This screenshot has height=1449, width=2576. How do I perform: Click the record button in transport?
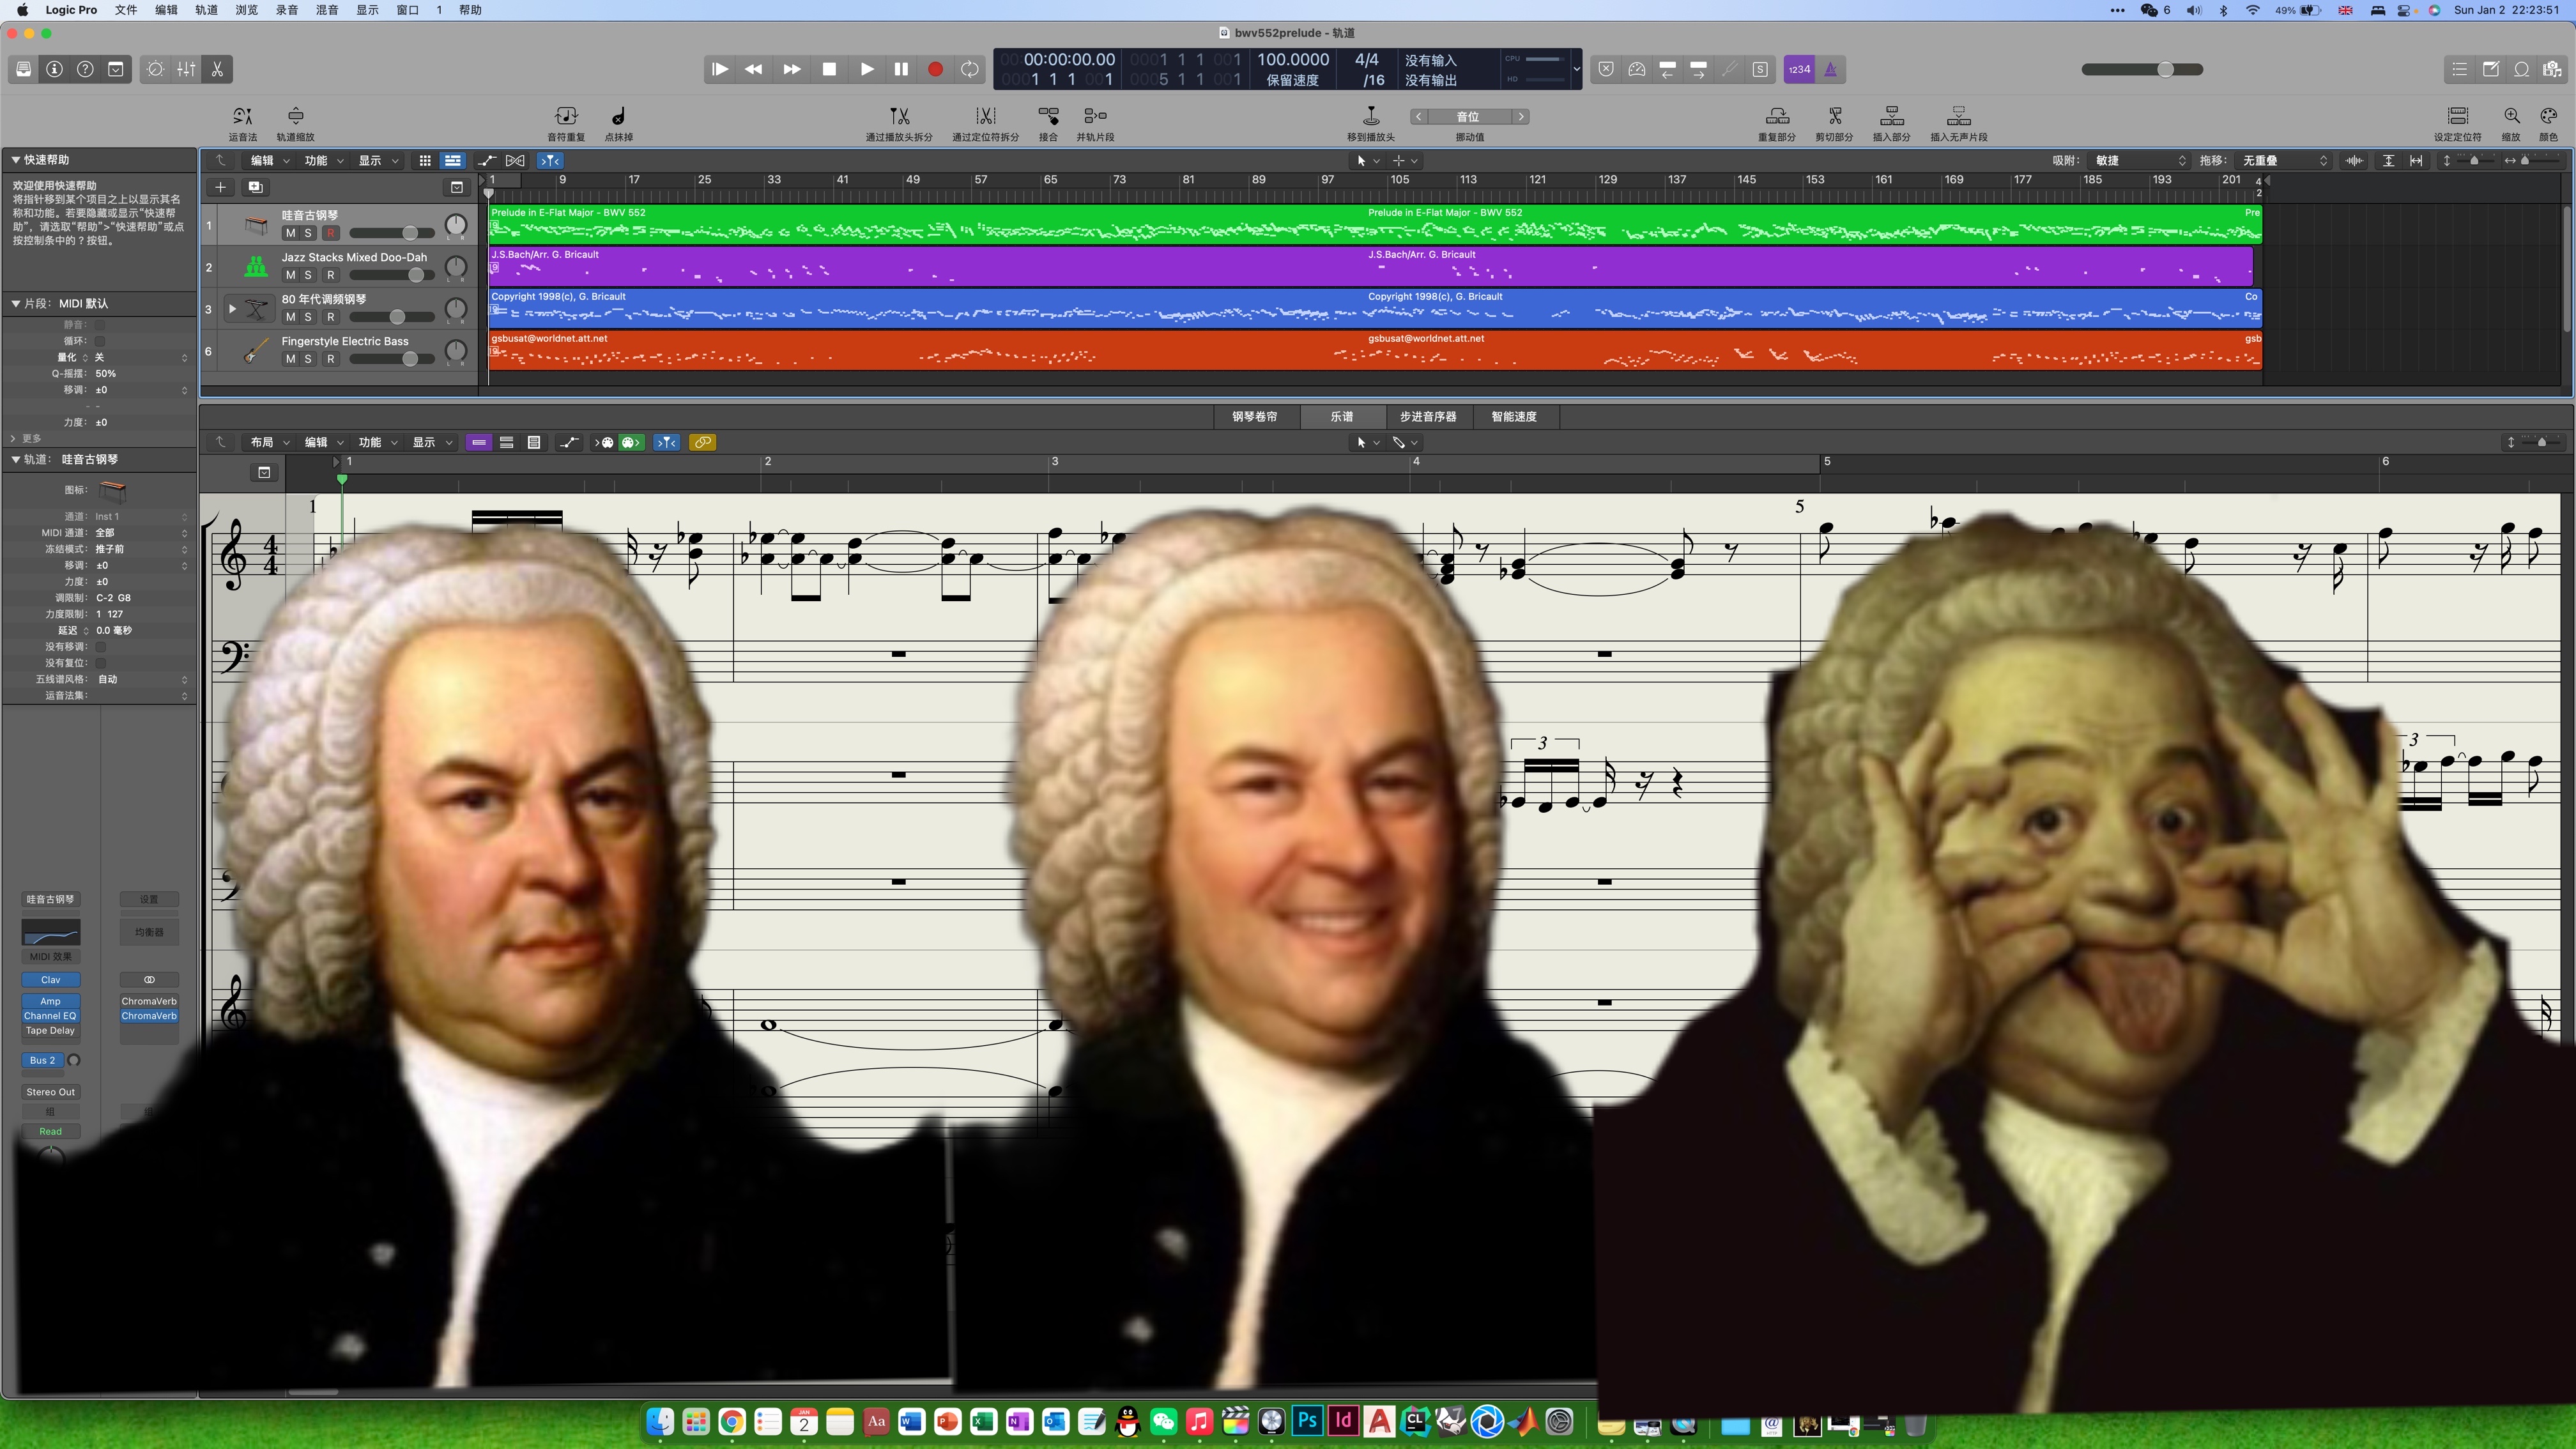click(x=935, y=69)
